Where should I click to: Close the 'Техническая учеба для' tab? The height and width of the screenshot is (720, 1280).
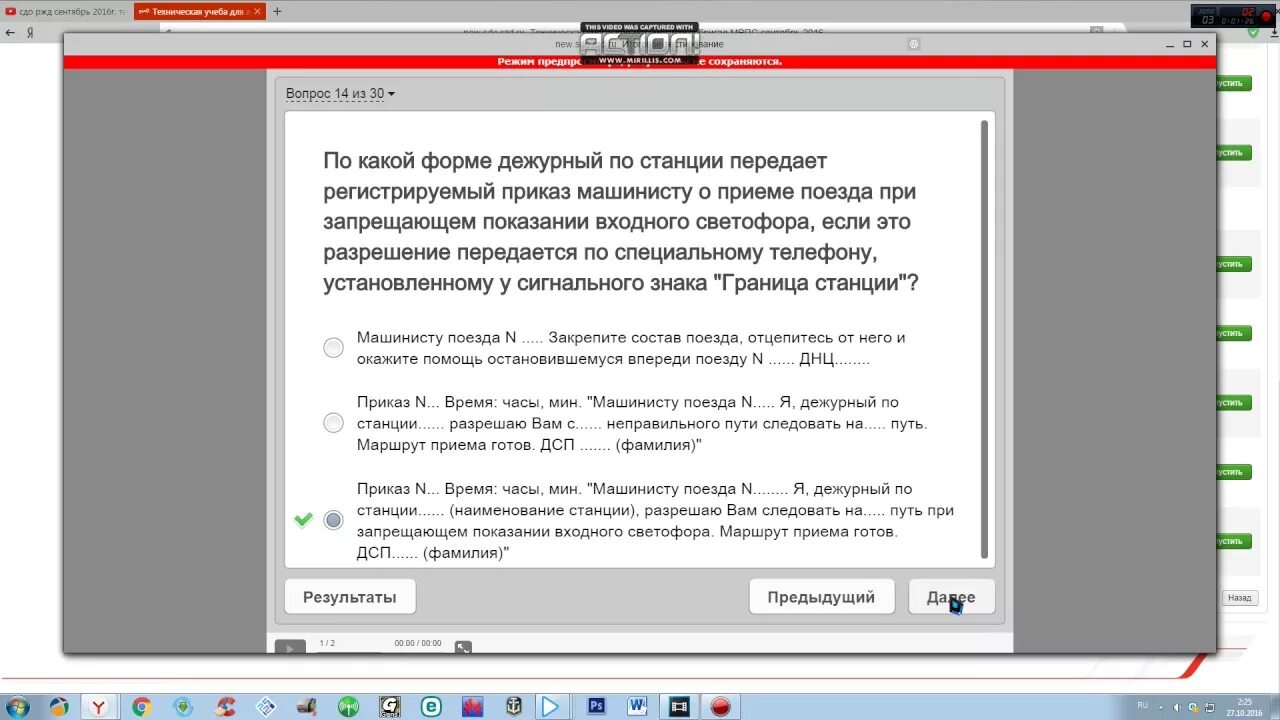(258, 11)
